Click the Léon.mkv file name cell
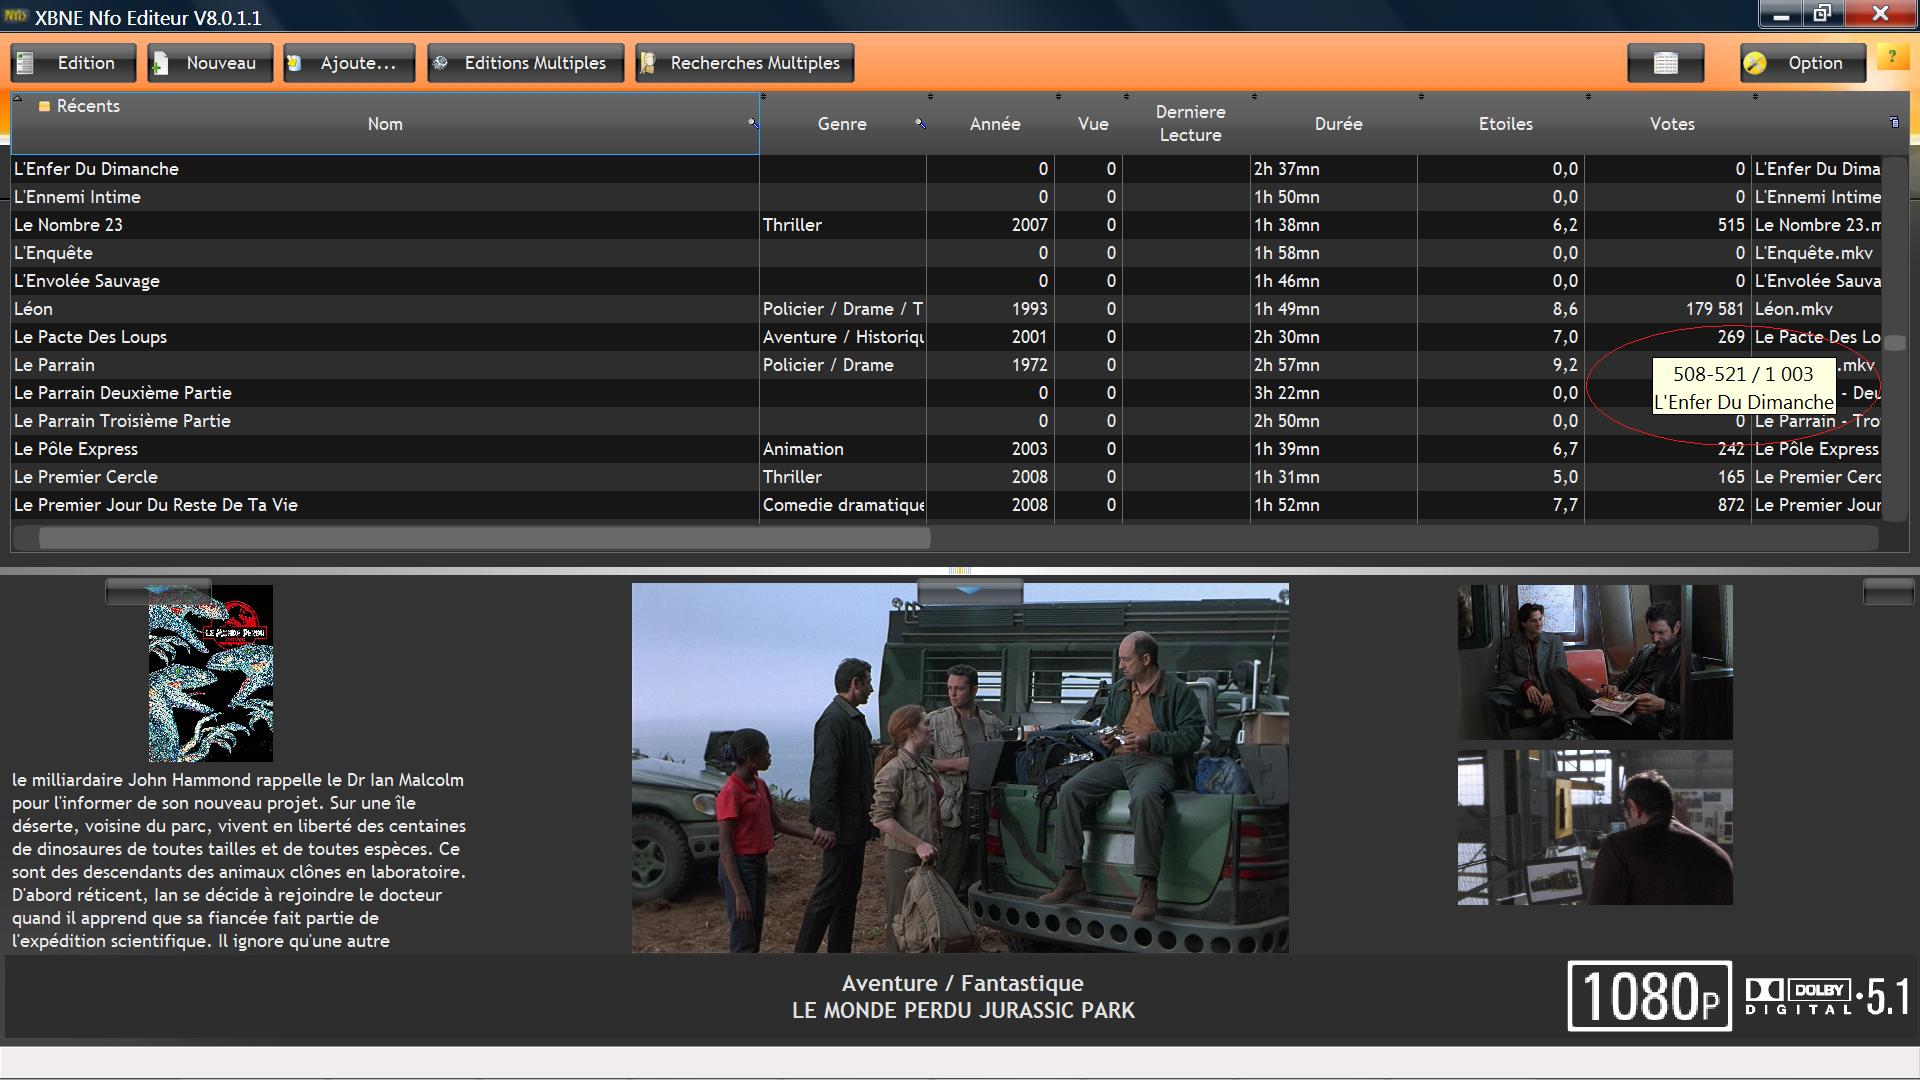The image size is (1920, 1080). point(1816,309)
